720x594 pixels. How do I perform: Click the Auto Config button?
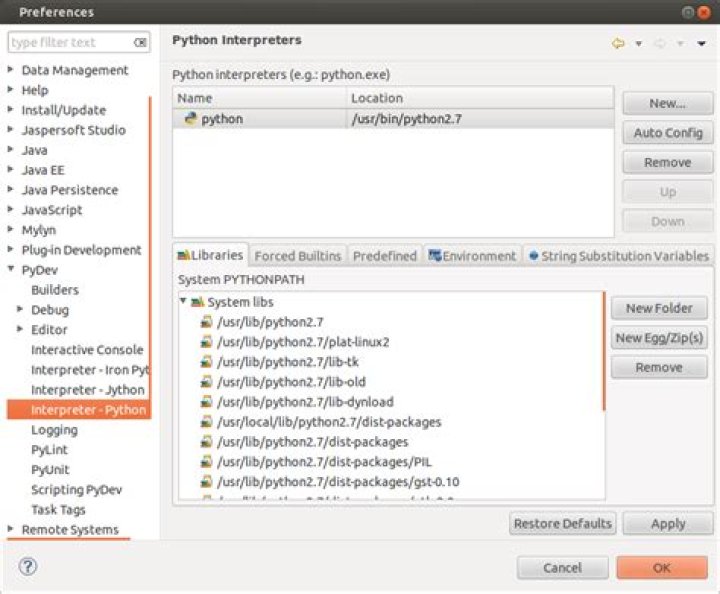(668, 133)
